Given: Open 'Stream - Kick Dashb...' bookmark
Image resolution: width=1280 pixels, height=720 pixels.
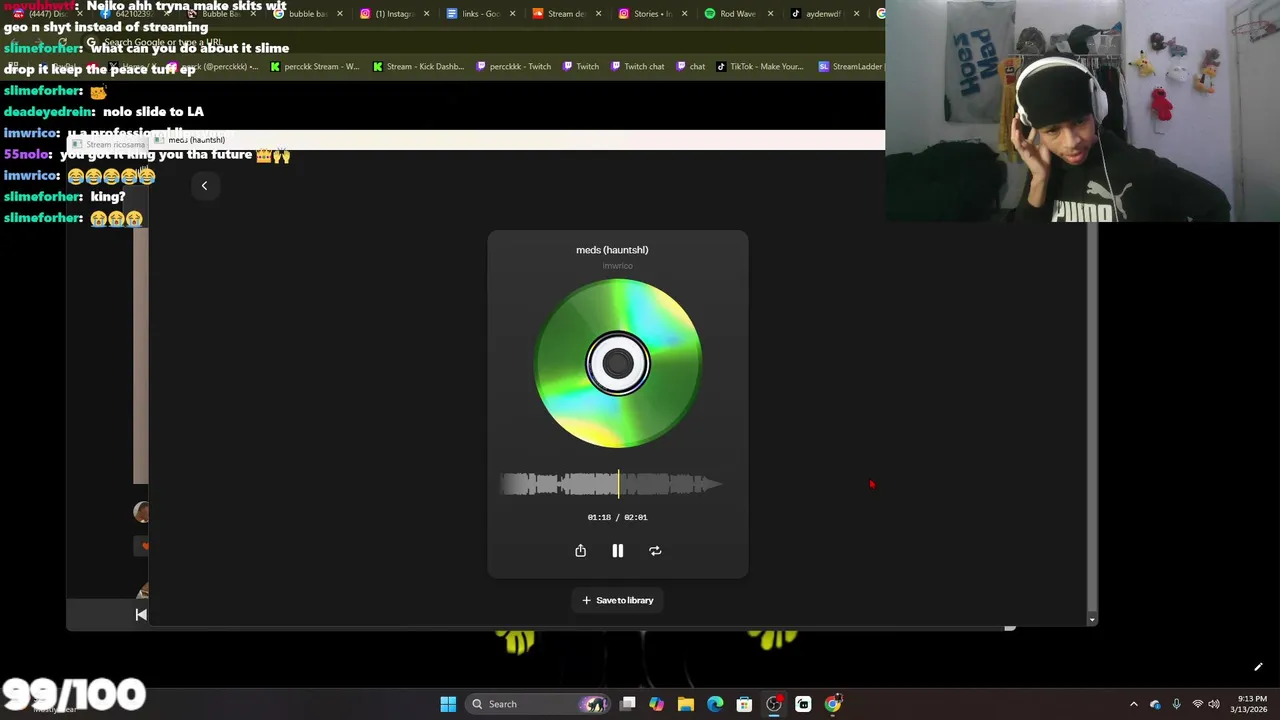Looking at the screenshot, I should click(x=418, y=67).
